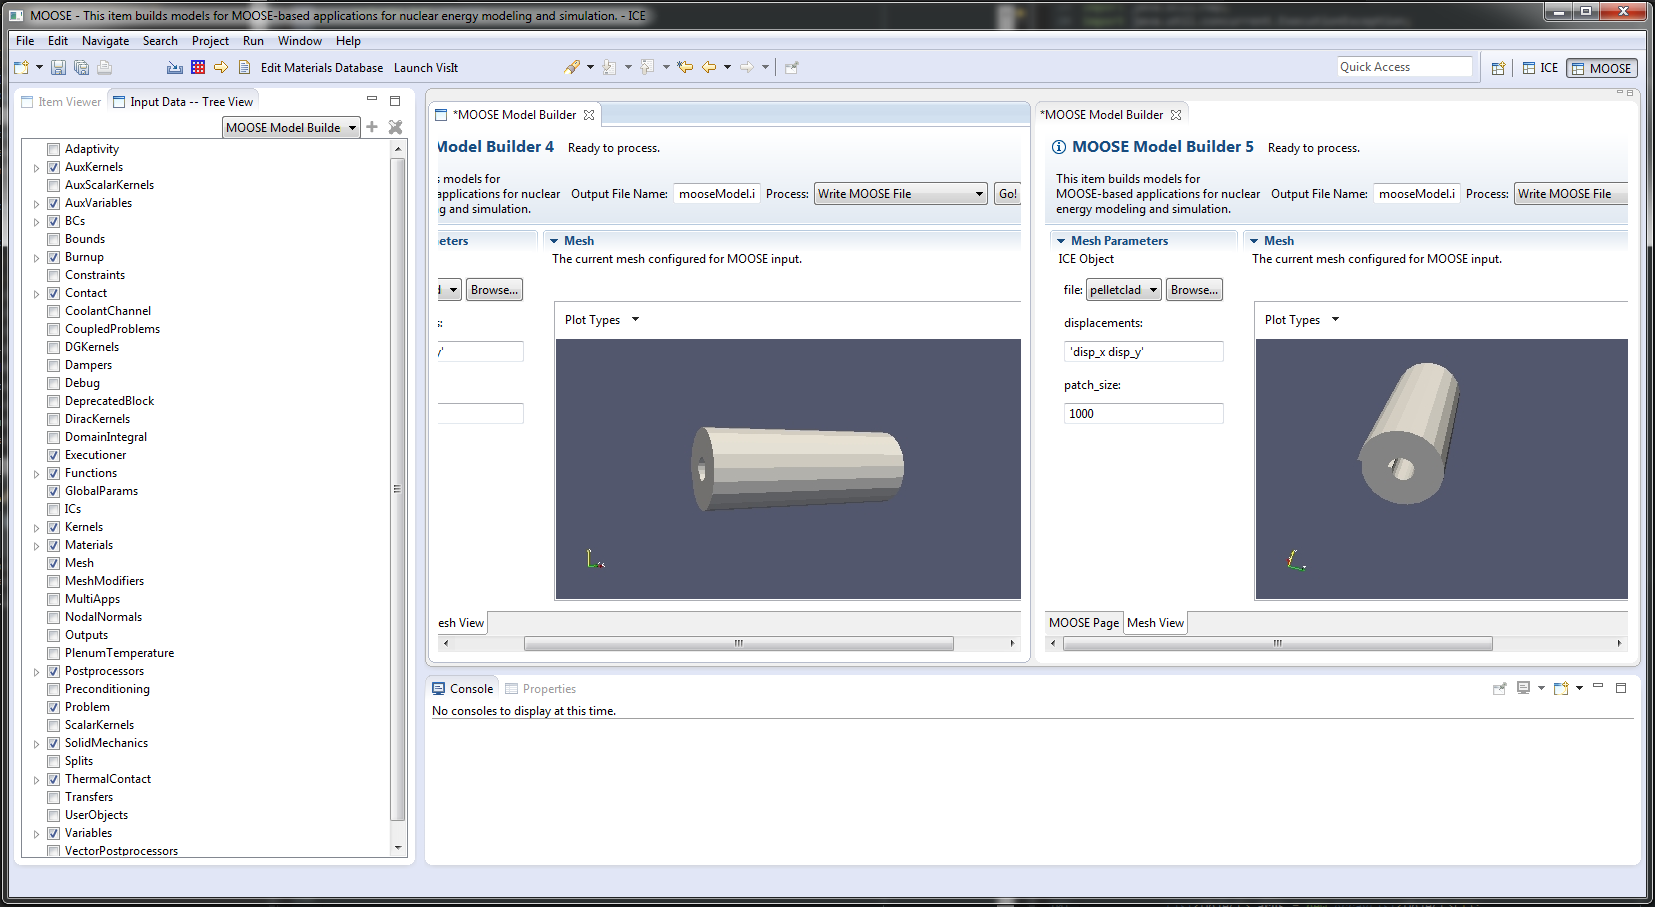Click the Save icon in toolbar

[x=58, y=68]
